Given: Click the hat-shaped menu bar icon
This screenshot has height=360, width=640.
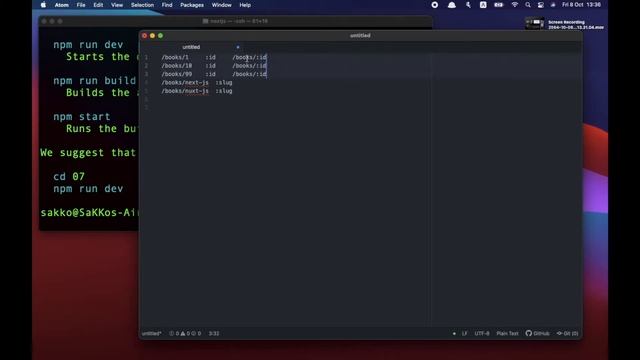Looking at the screenshot, I should (451, 5).
